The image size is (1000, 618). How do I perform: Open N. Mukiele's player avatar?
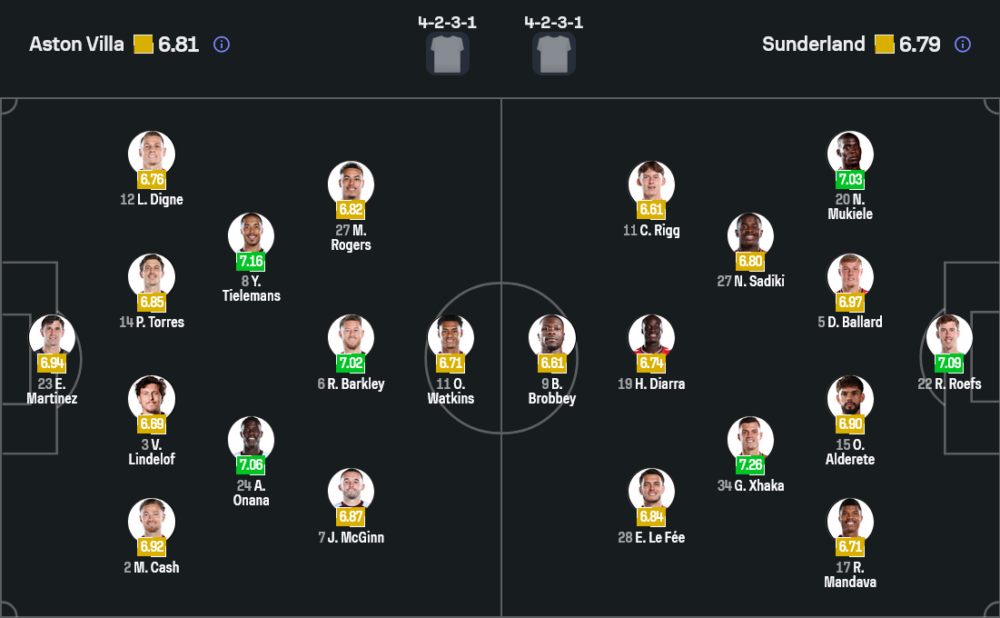pyautogui.click(x=850, y=153)
